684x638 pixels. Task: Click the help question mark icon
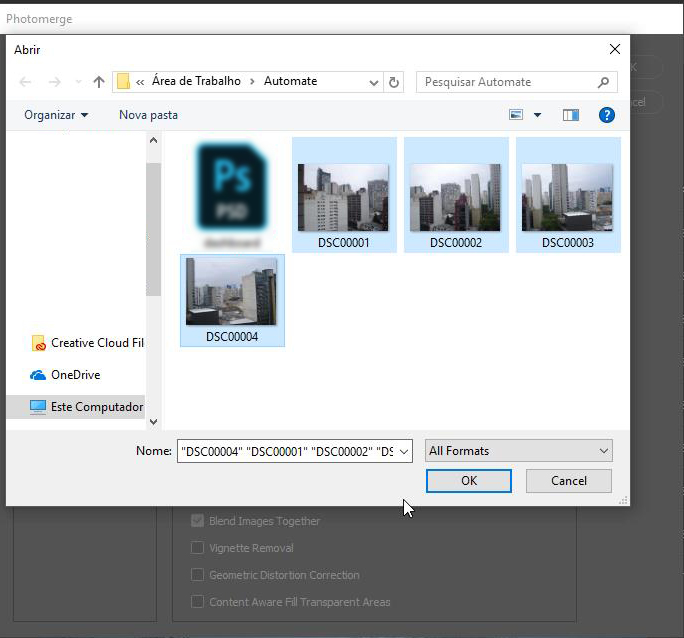click(606, 115)
